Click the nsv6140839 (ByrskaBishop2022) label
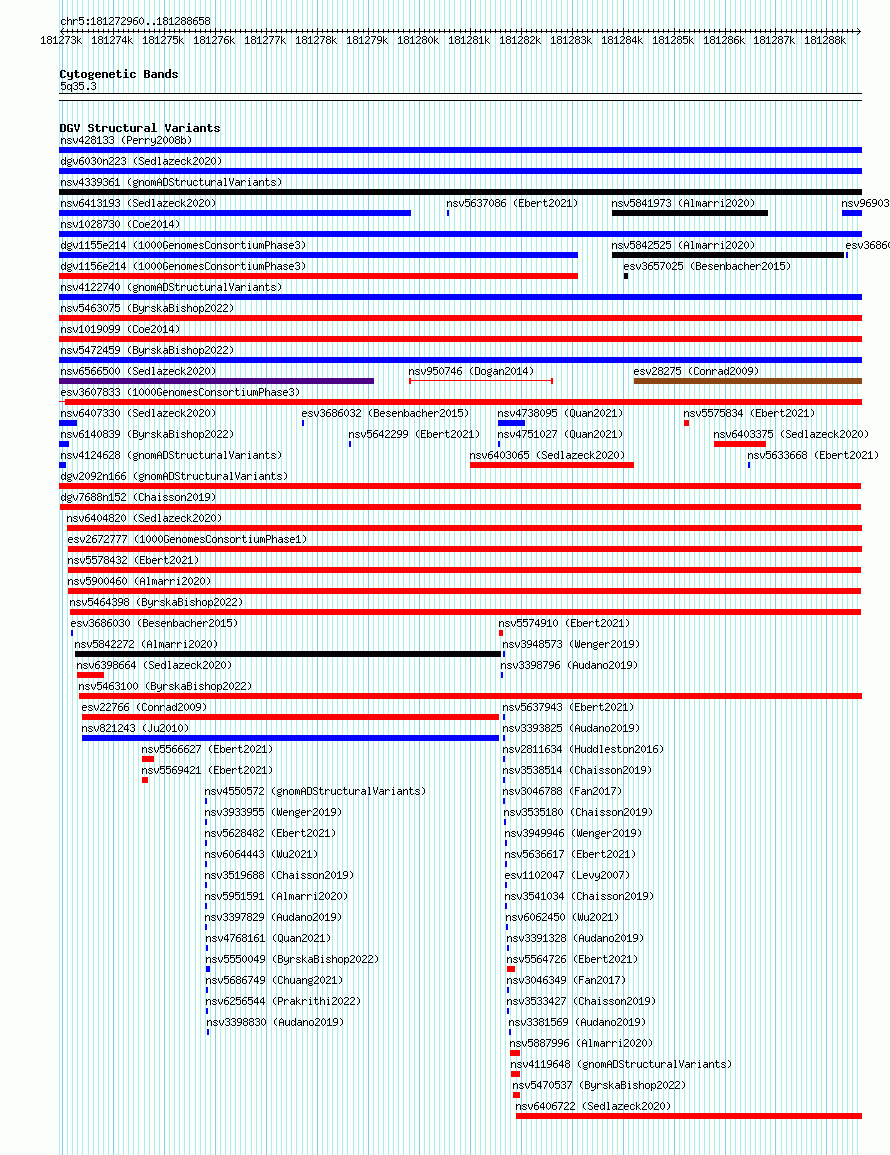Viewport: 890px width, 1155px height. (147, 434)
